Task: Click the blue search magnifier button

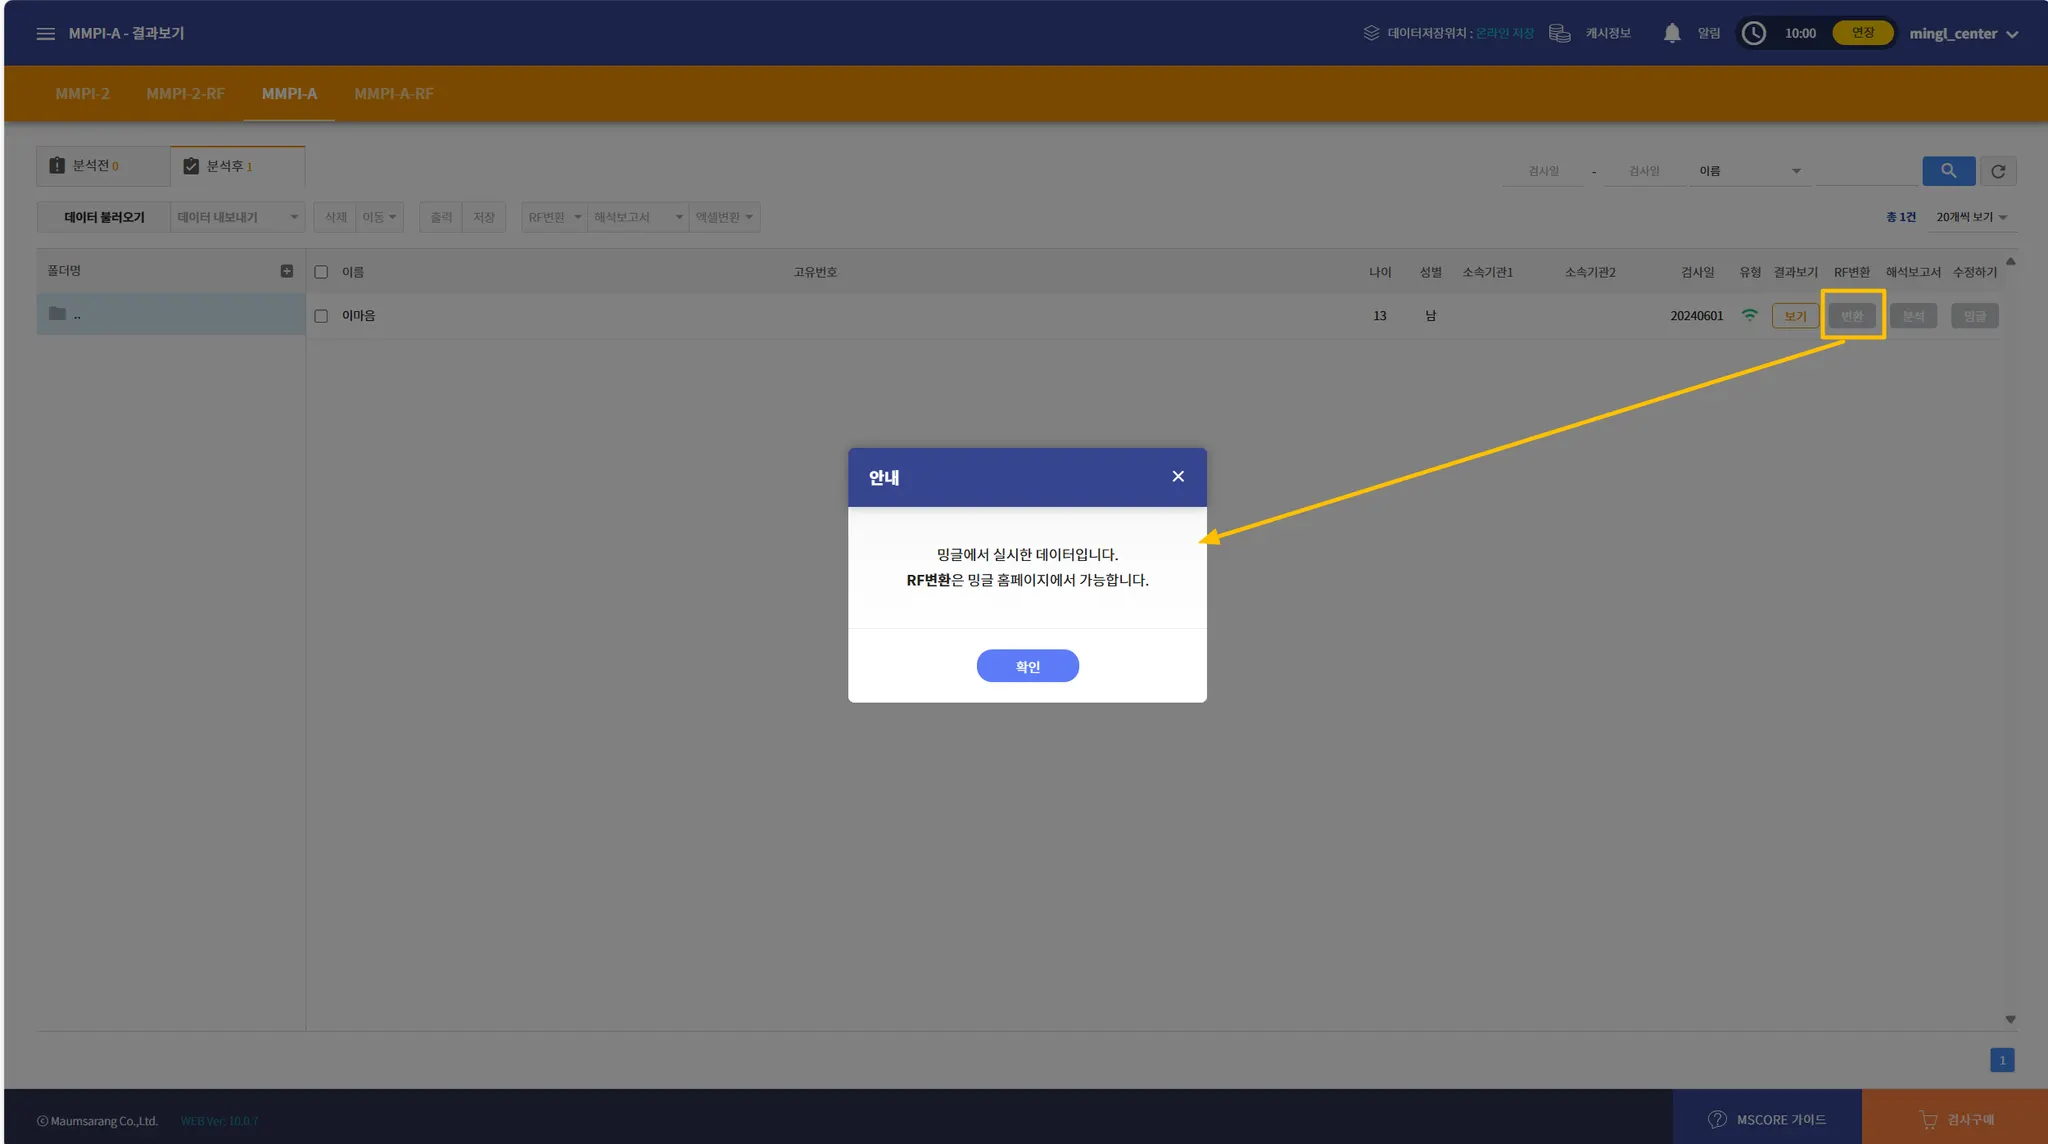Action: click(x=1947, y=171)
